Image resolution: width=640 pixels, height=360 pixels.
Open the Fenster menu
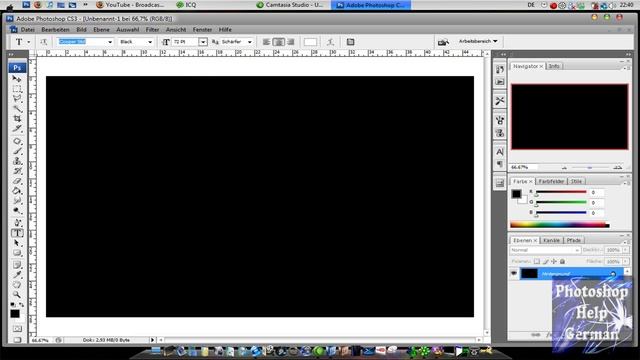click(x=202, y=30)
